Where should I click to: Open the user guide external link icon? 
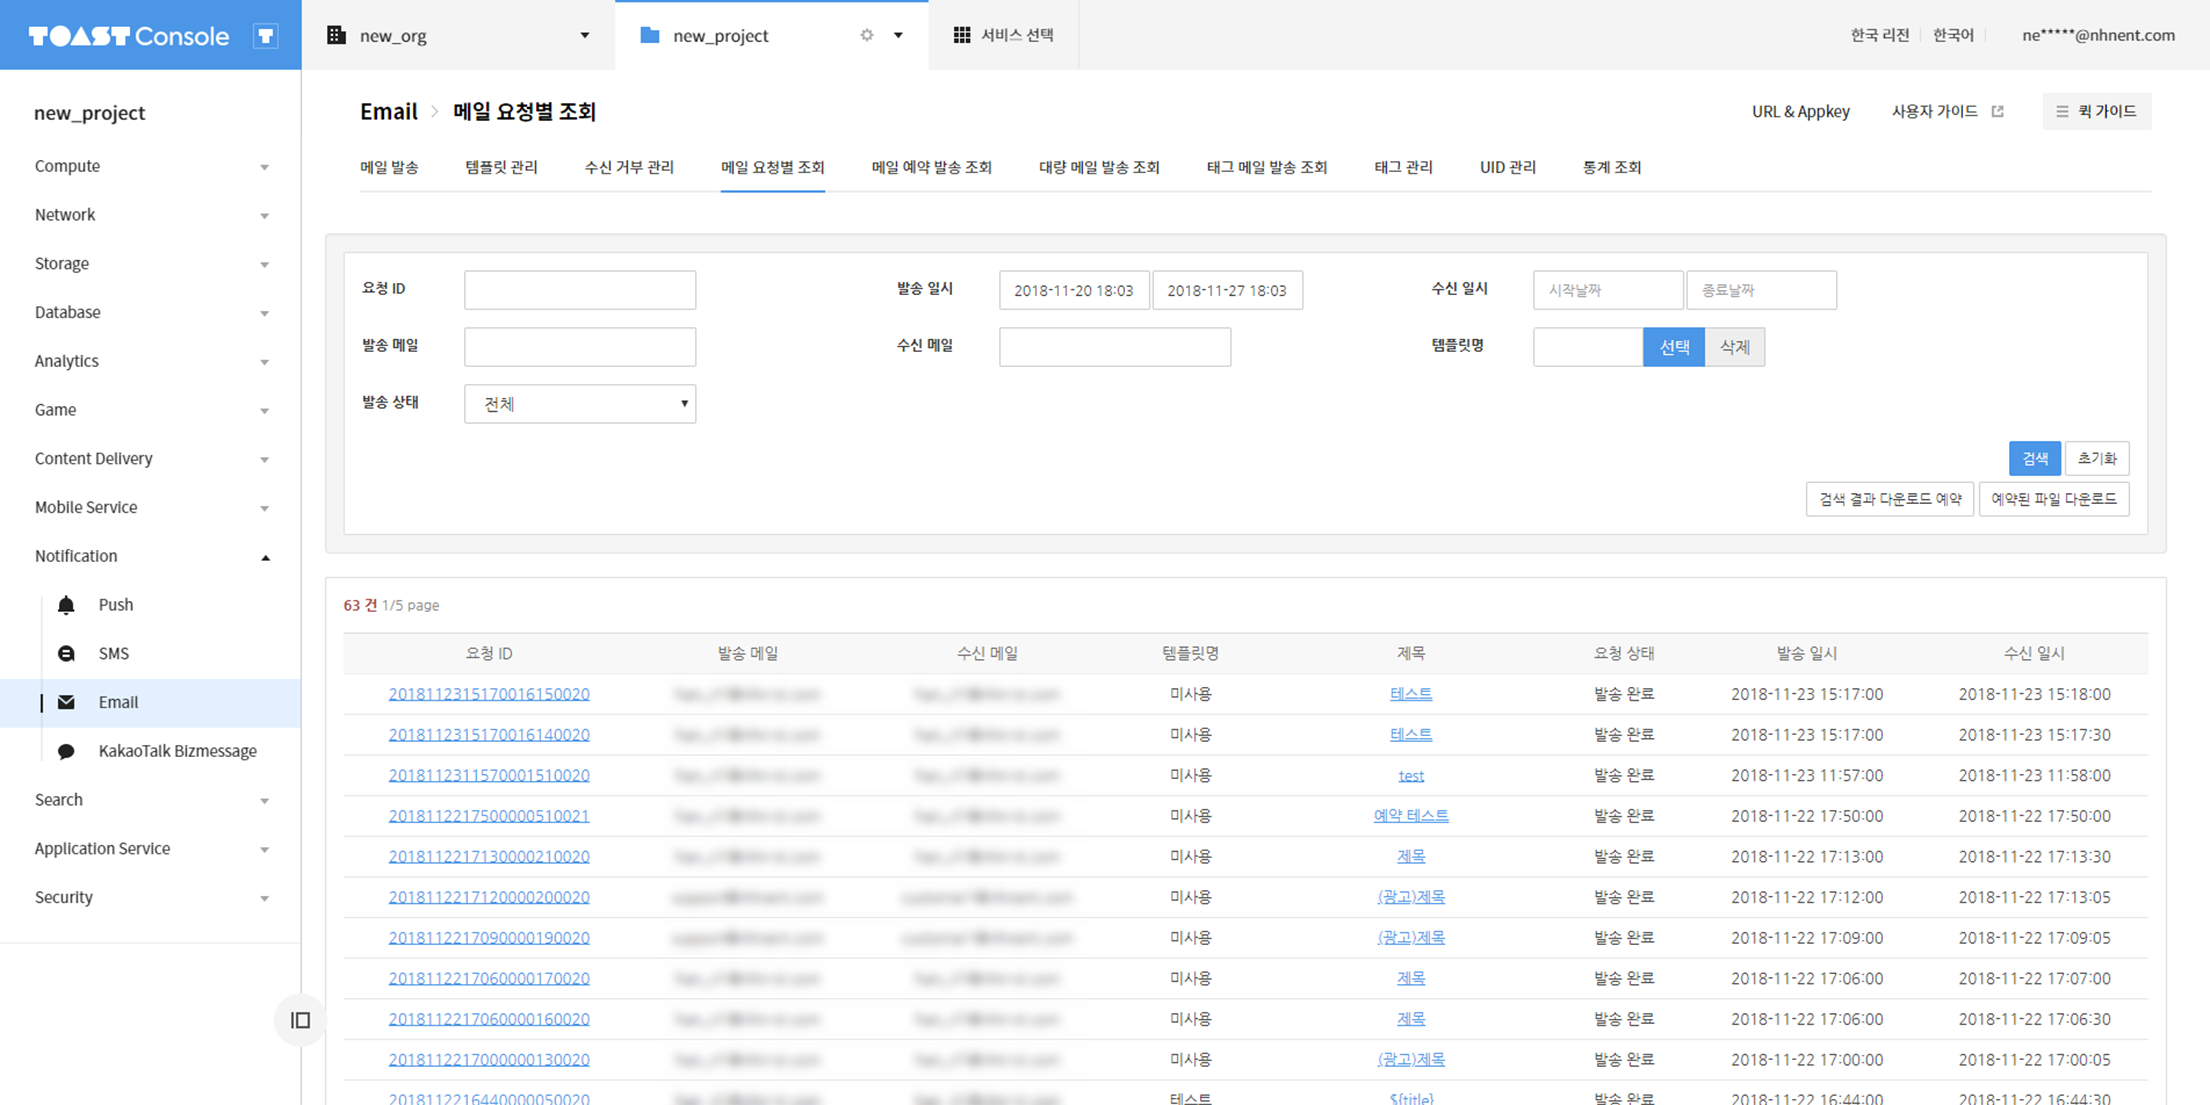[x=1998, y=111]
